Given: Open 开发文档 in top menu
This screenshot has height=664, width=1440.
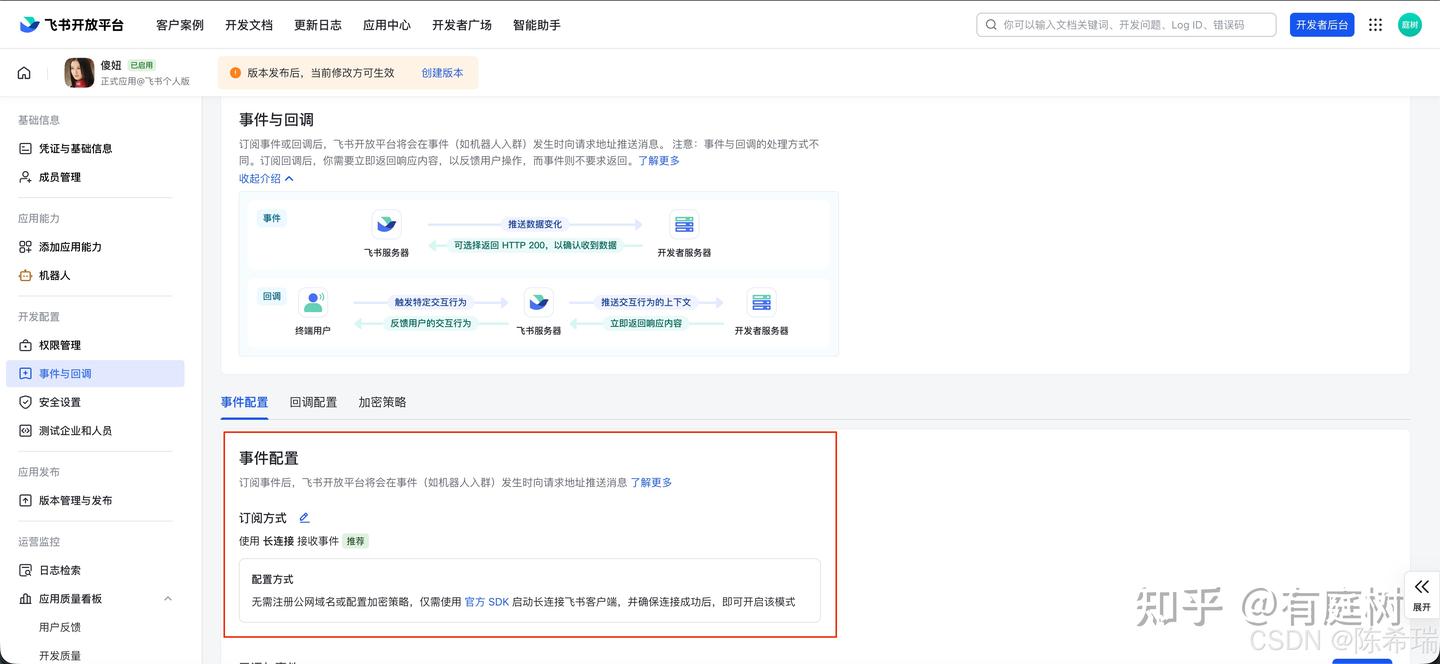Looking at the screenshot, I should click(248, 25).
